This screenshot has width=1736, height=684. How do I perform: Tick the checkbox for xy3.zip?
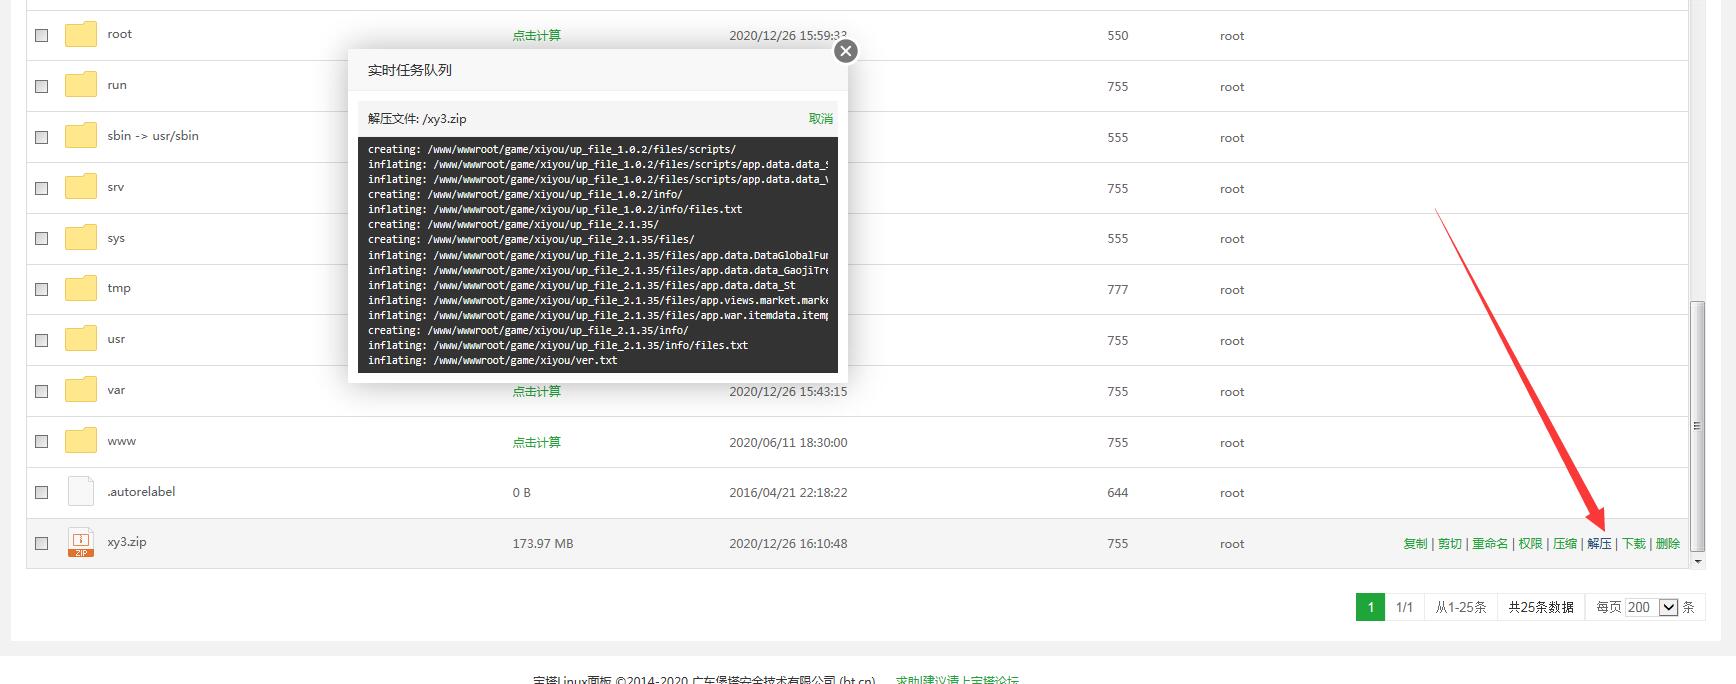[x=42, y=543]
